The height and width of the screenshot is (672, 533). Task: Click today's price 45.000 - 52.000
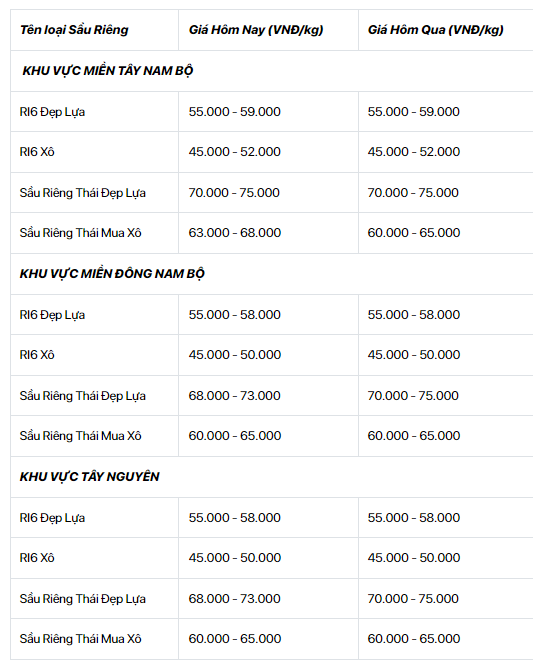coord(235,152)
